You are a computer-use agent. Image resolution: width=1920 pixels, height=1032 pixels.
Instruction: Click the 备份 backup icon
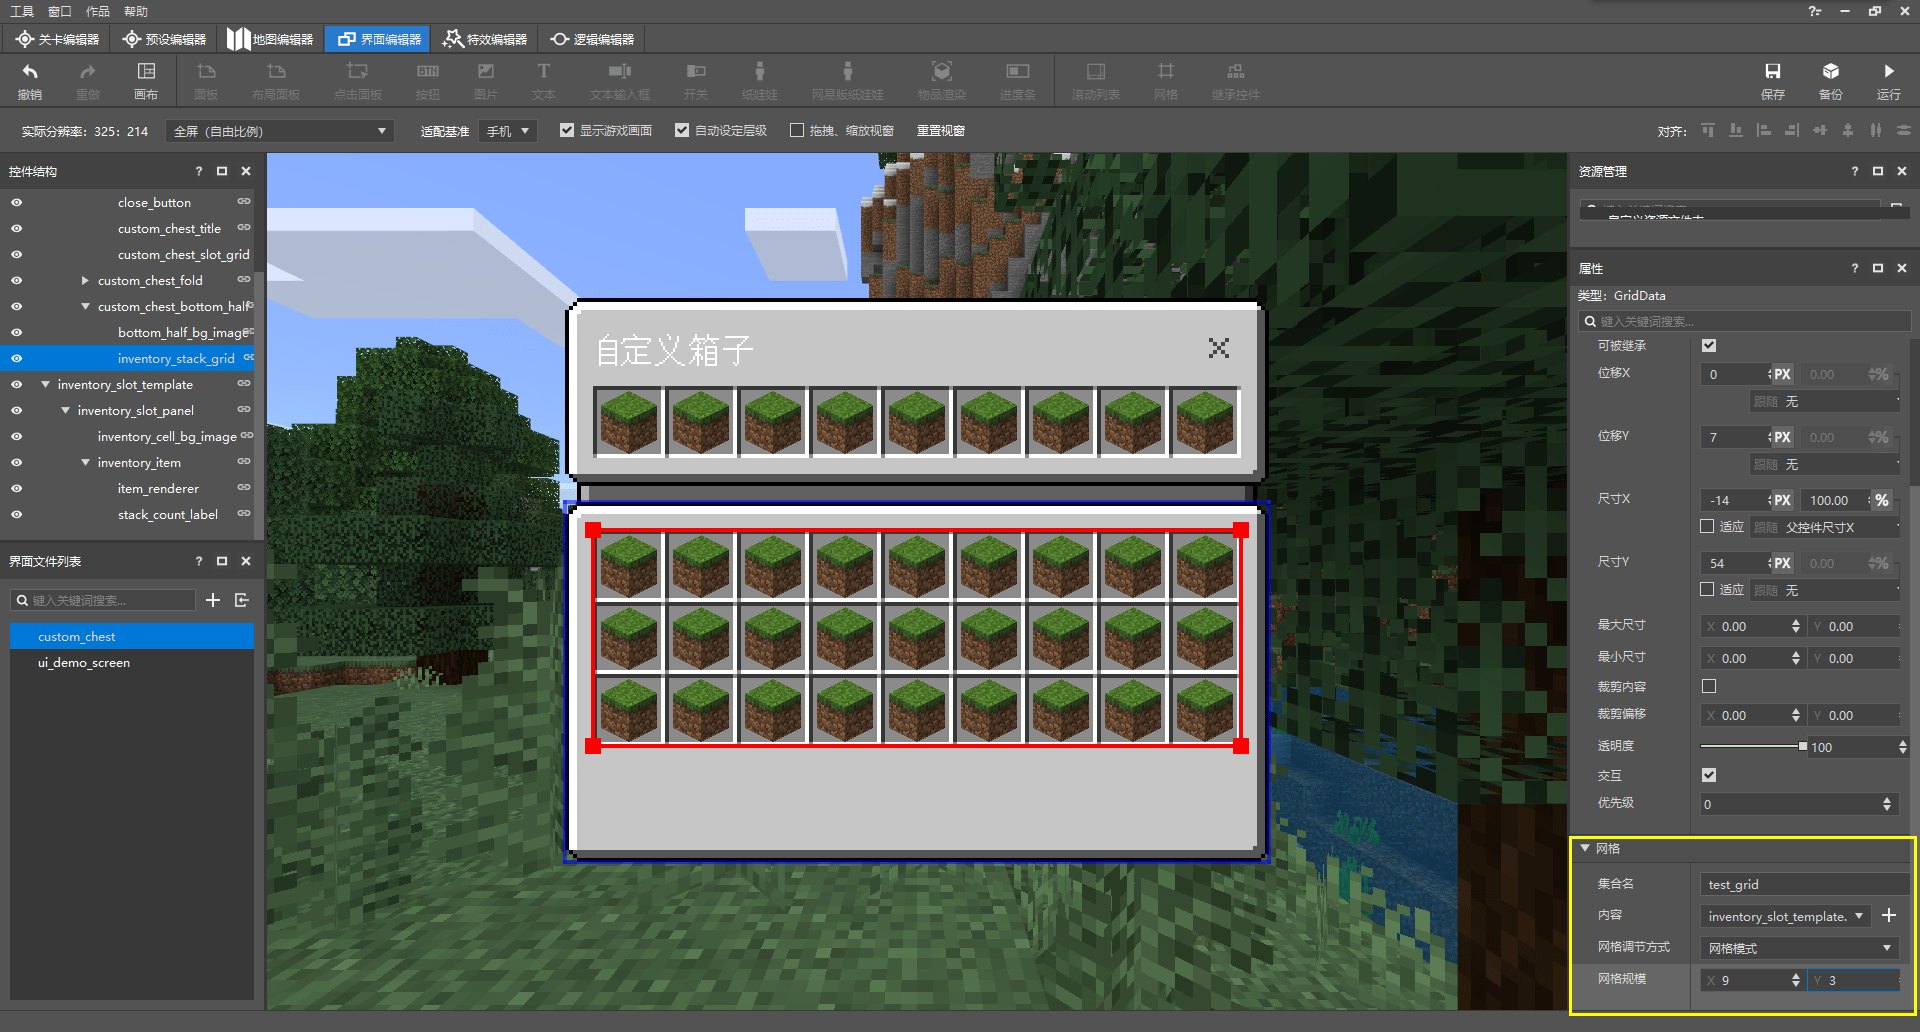click(1831, 72)
